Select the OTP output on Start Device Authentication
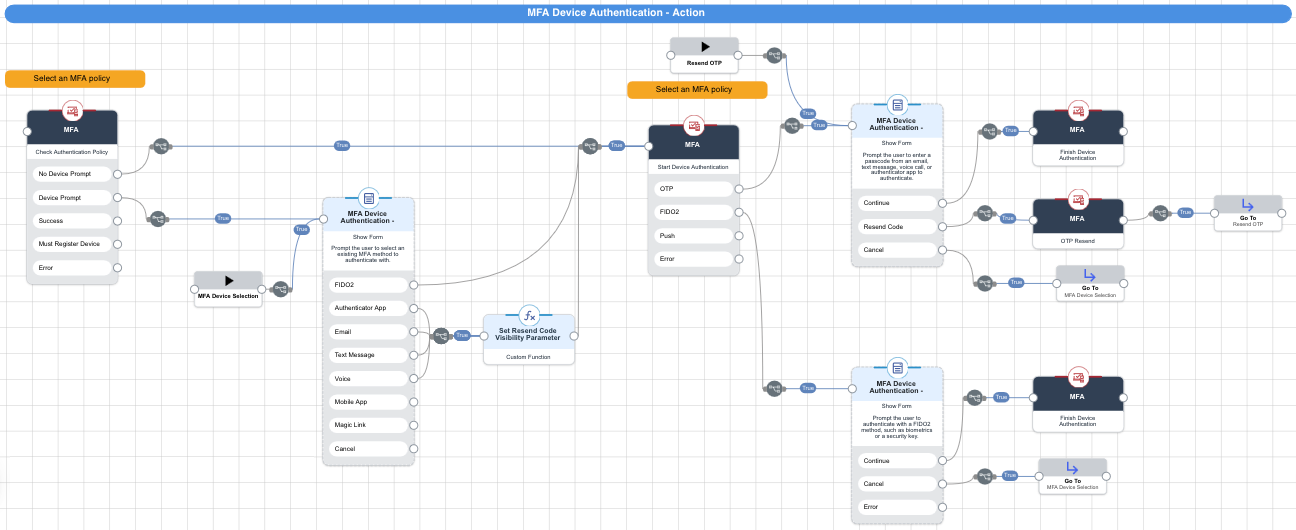Viewport: 1296px width, 530px height. [x=694, y=188]
